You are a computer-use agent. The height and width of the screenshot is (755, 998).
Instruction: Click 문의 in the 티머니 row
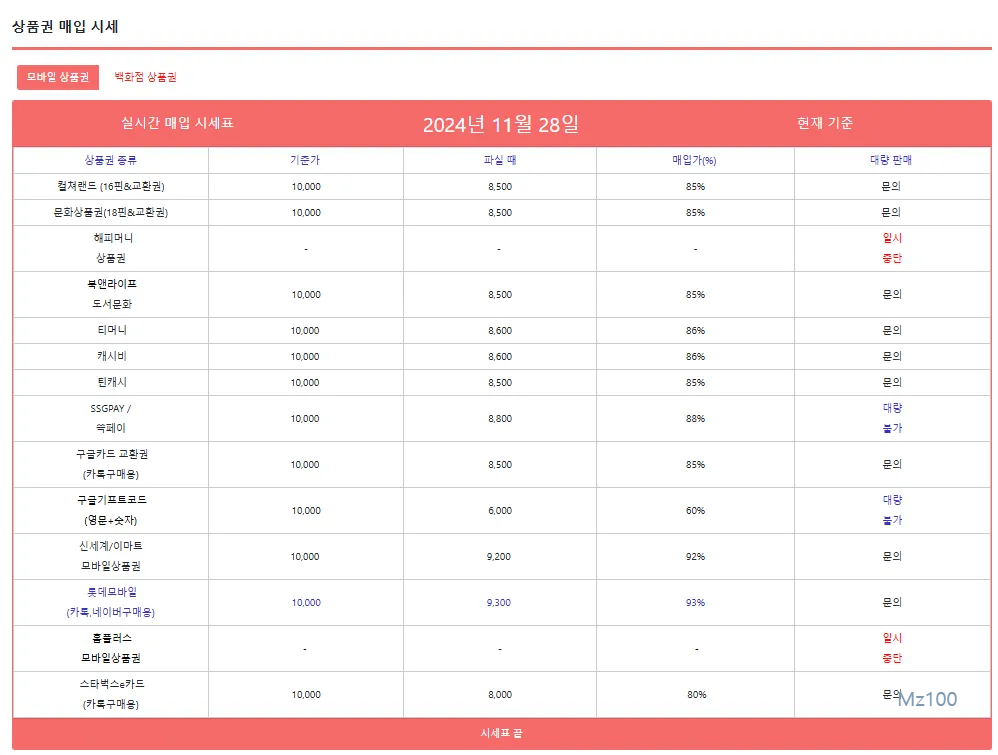(x=891, y=331)
